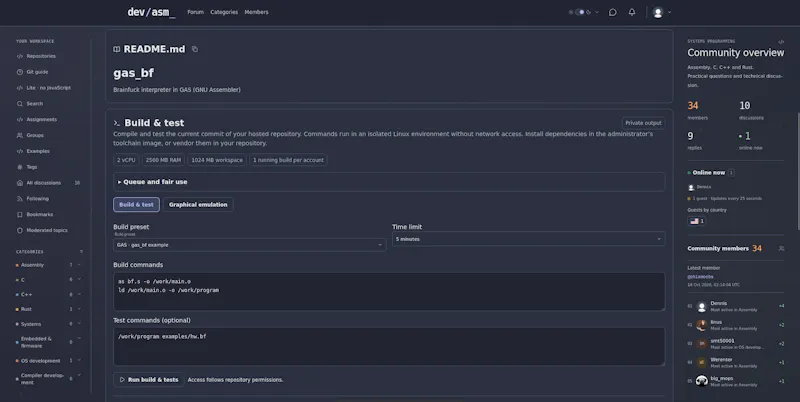The image size is (800, 402).
Task: Expand the Systems category chevron
Action: 79,323
